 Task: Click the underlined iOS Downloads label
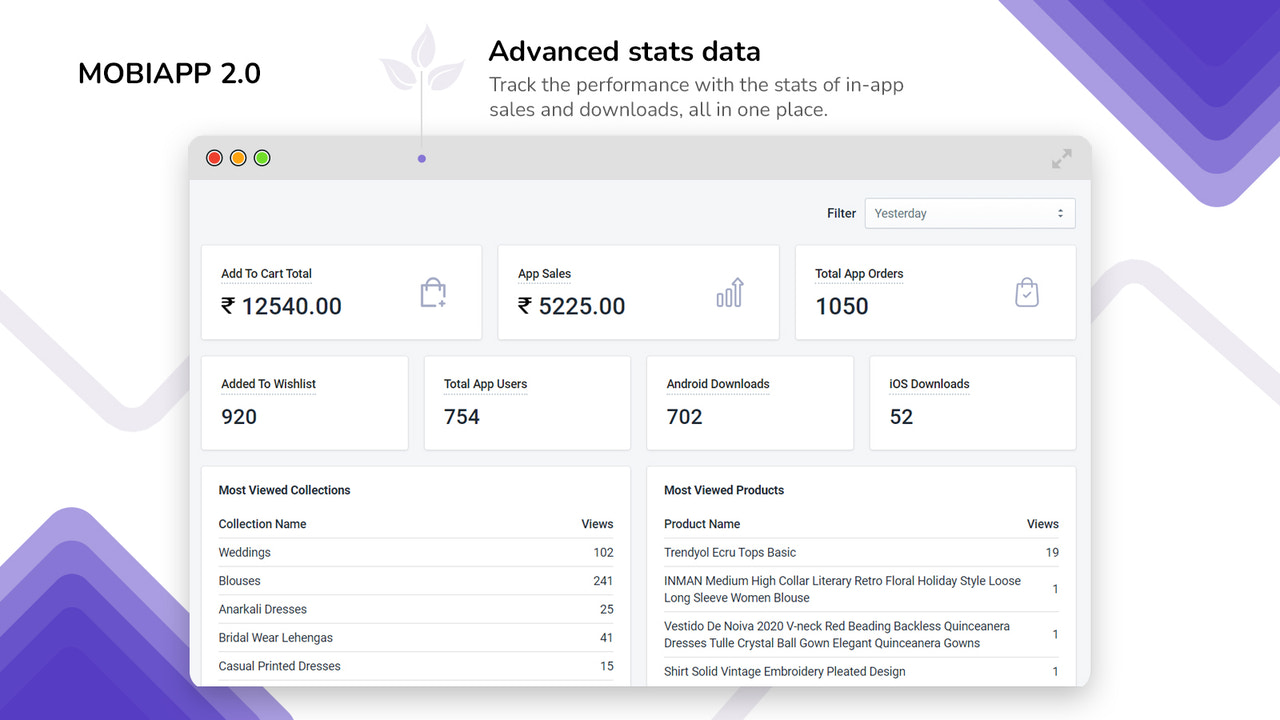click(x=930, y=383)
